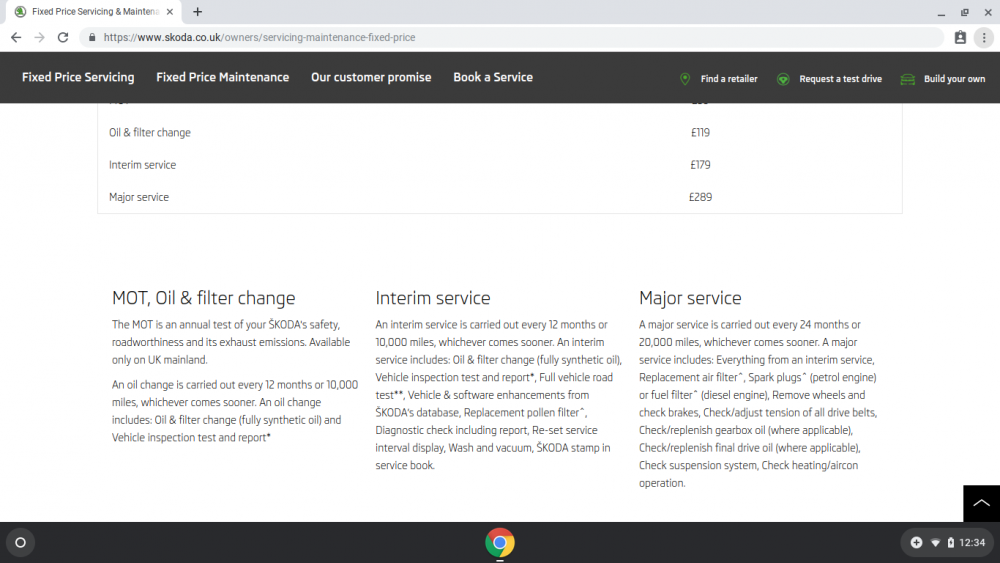Screen dimensions: 1000x563
Task: Click the Interim service table row
Action: click(499, 165)
